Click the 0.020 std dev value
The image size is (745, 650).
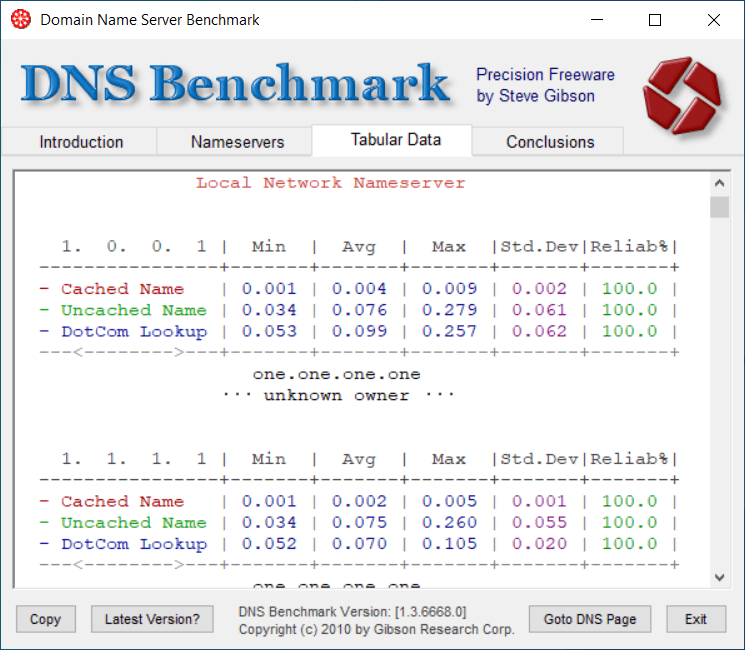coord(539,544)
